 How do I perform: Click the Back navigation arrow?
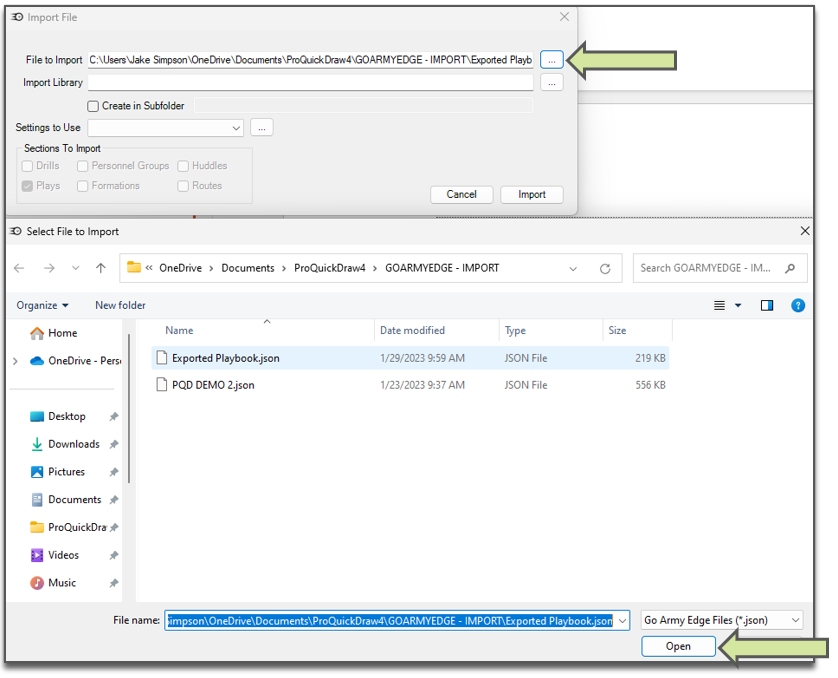[20, 268]
